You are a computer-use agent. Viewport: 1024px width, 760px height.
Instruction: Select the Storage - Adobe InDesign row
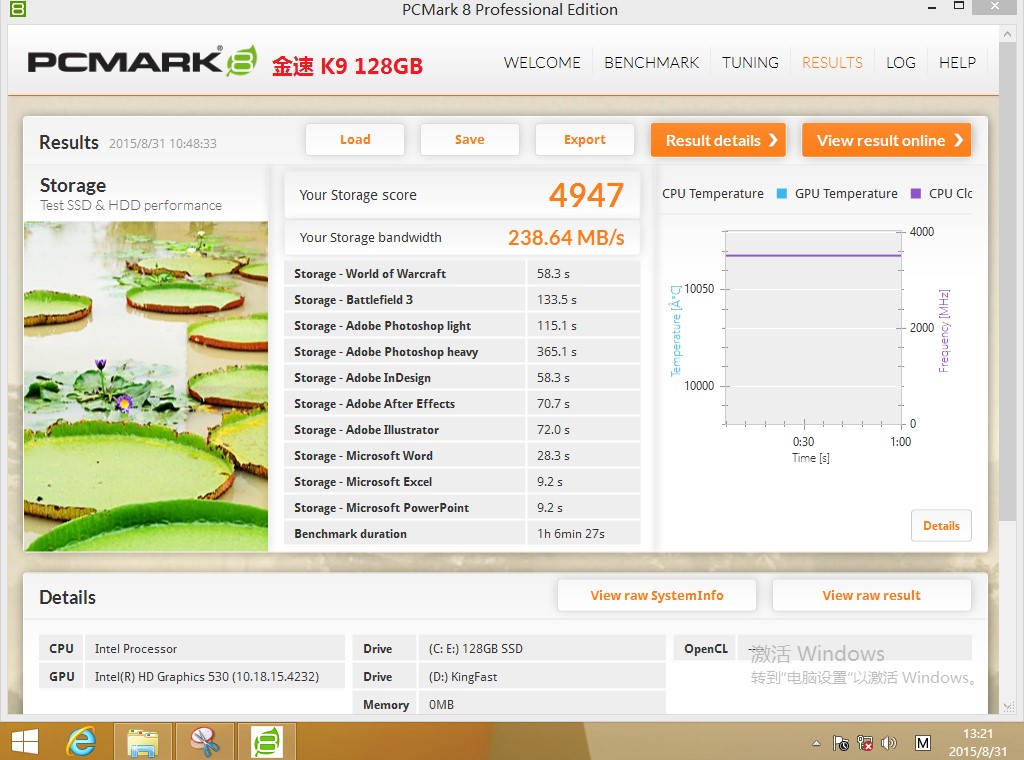tap(462, 378)
